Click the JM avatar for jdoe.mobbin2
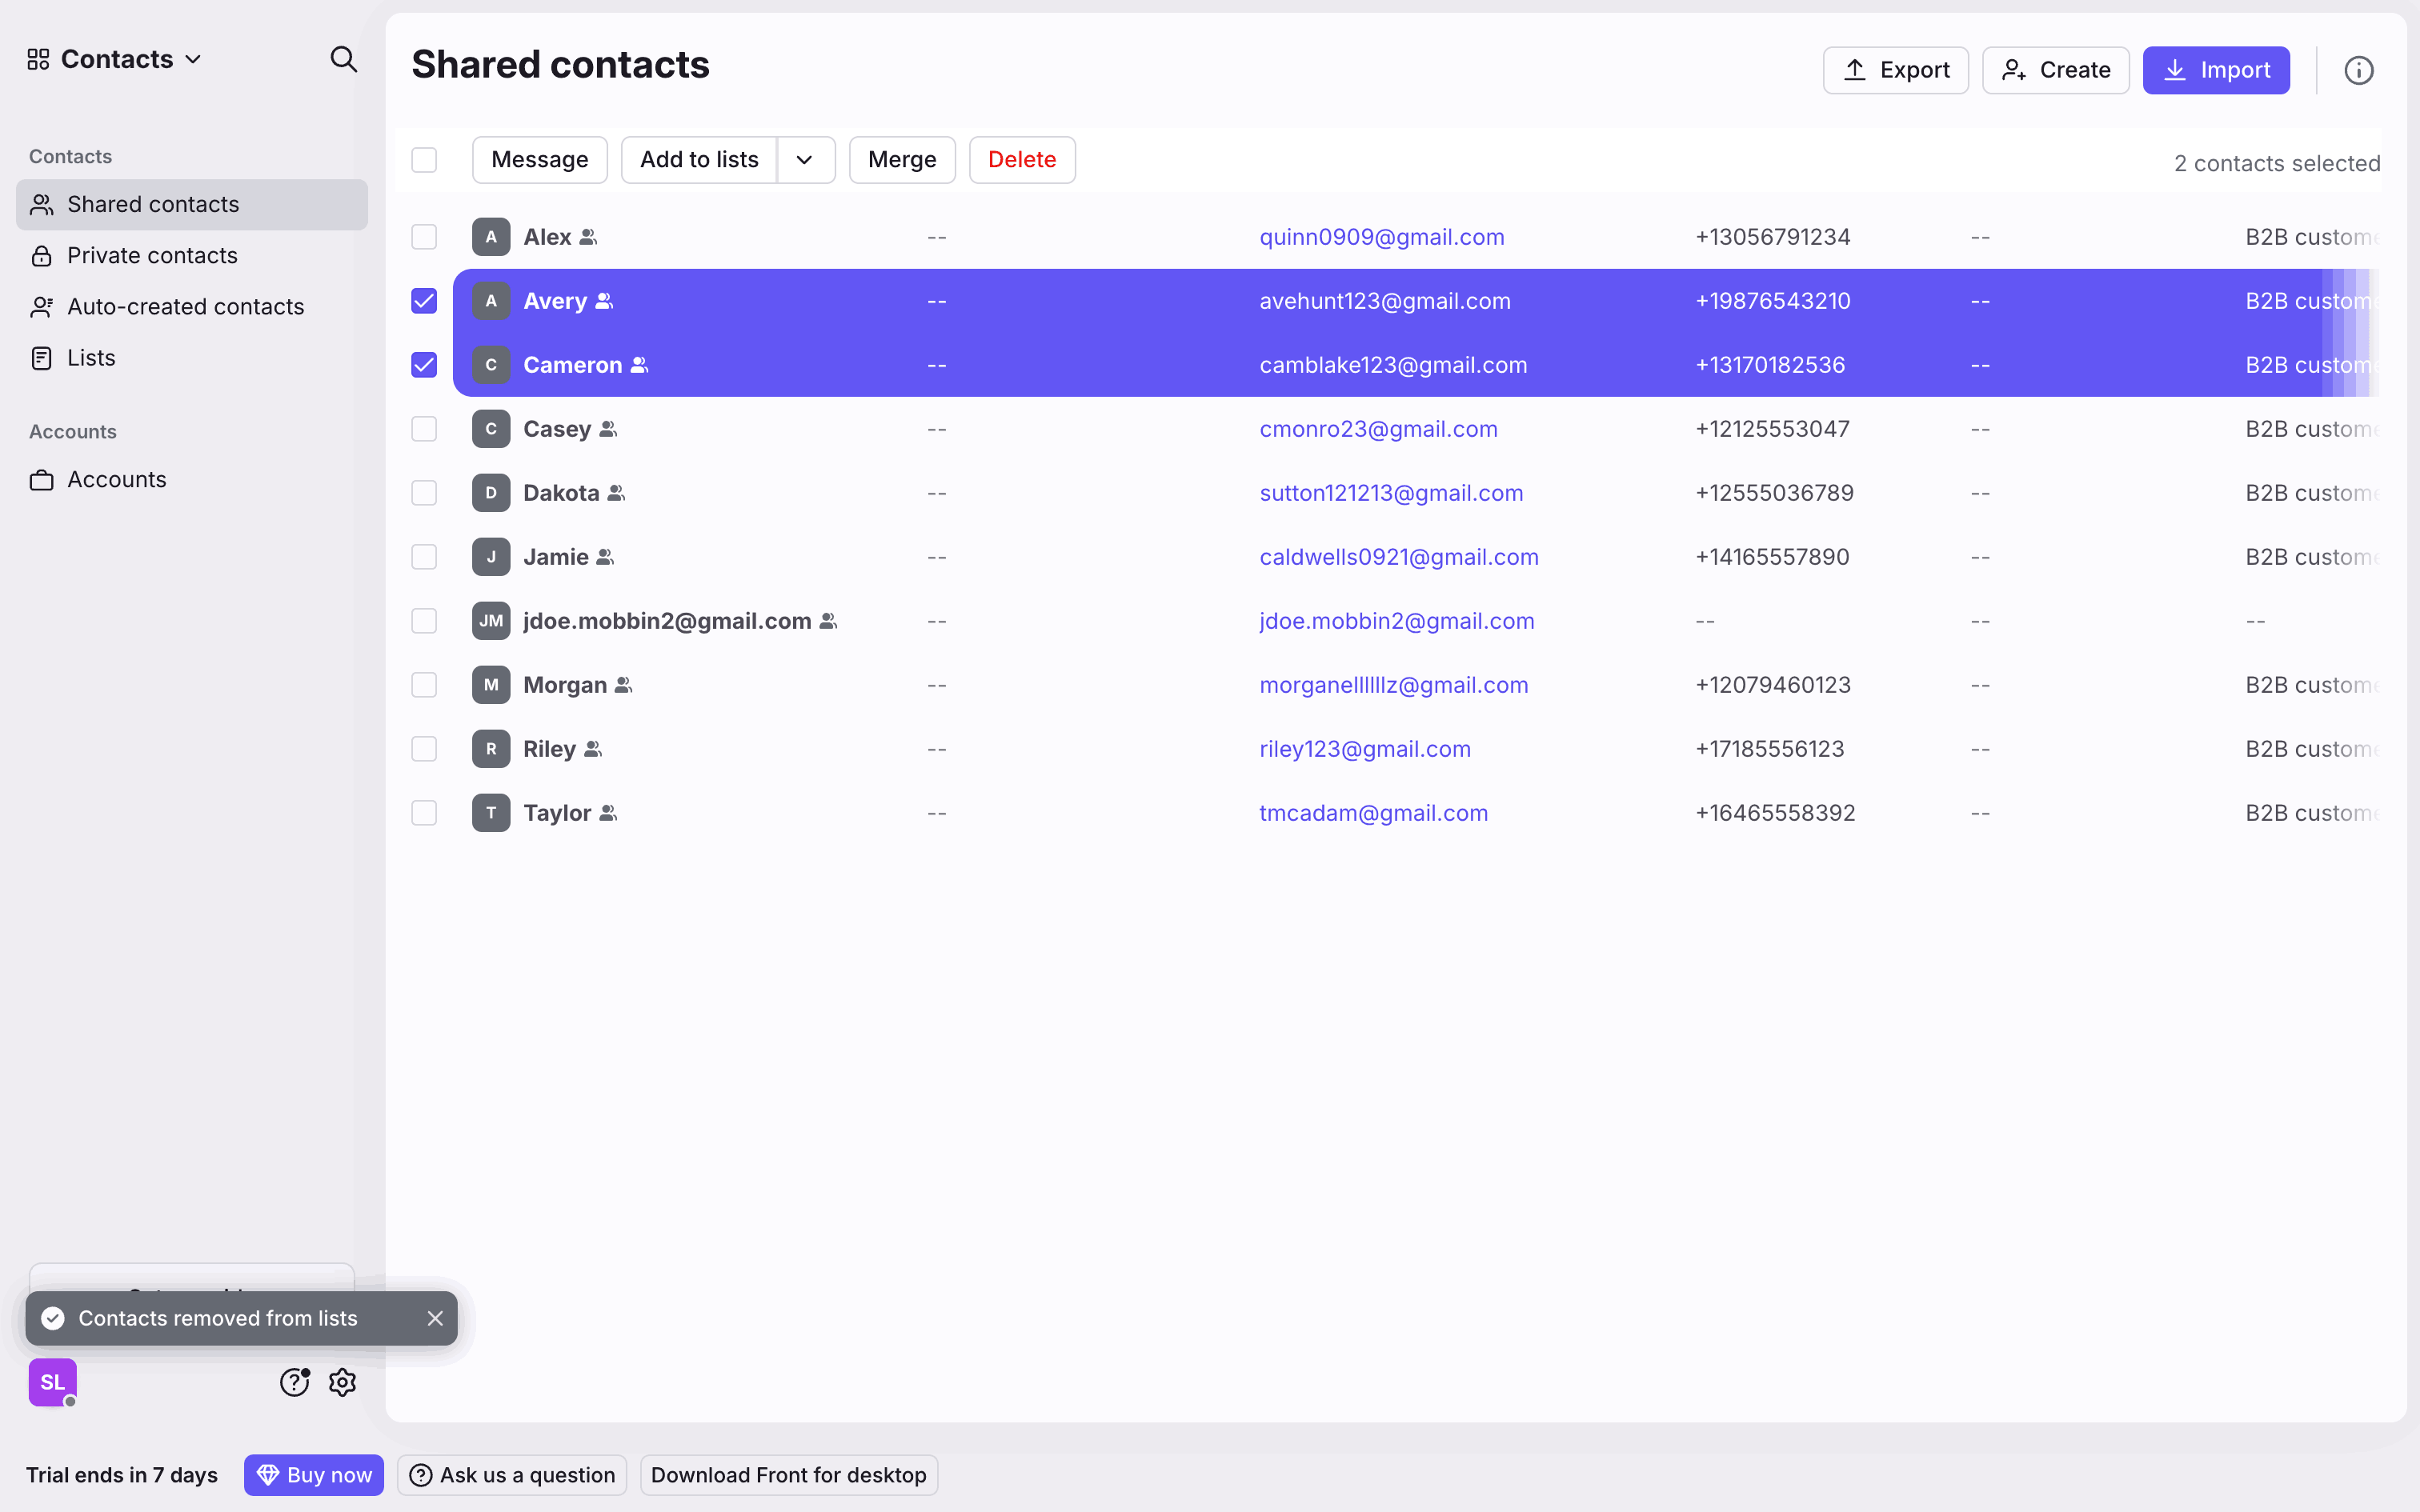Image resolution: width=2420 pixels, height=1512 pixels. tap(491, 621)
